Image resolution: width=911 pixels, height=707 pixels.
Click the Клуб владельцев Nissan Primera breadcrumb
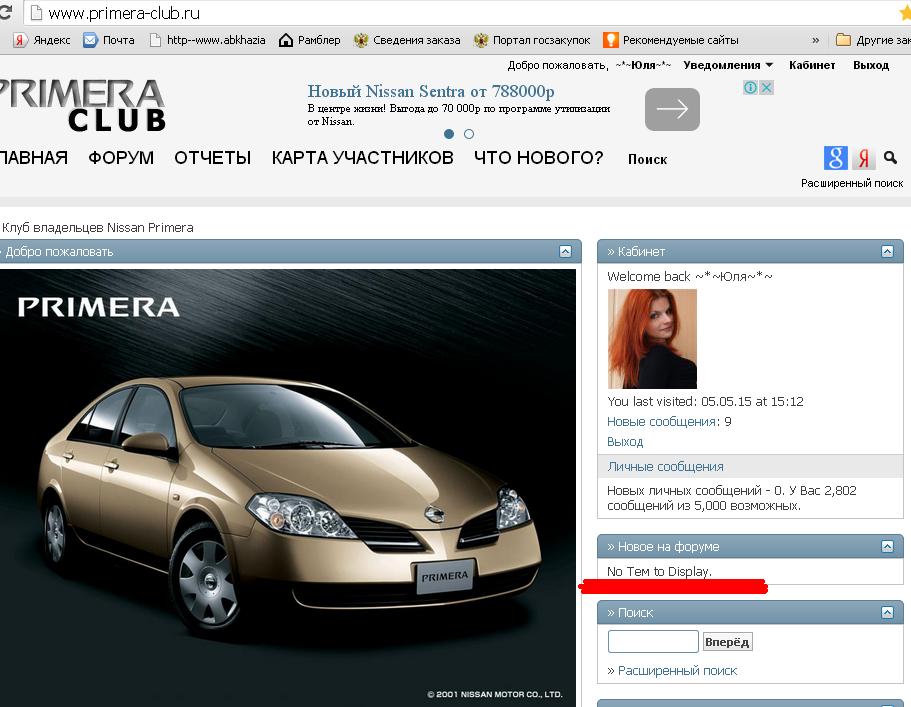click(x=98, y=228)
